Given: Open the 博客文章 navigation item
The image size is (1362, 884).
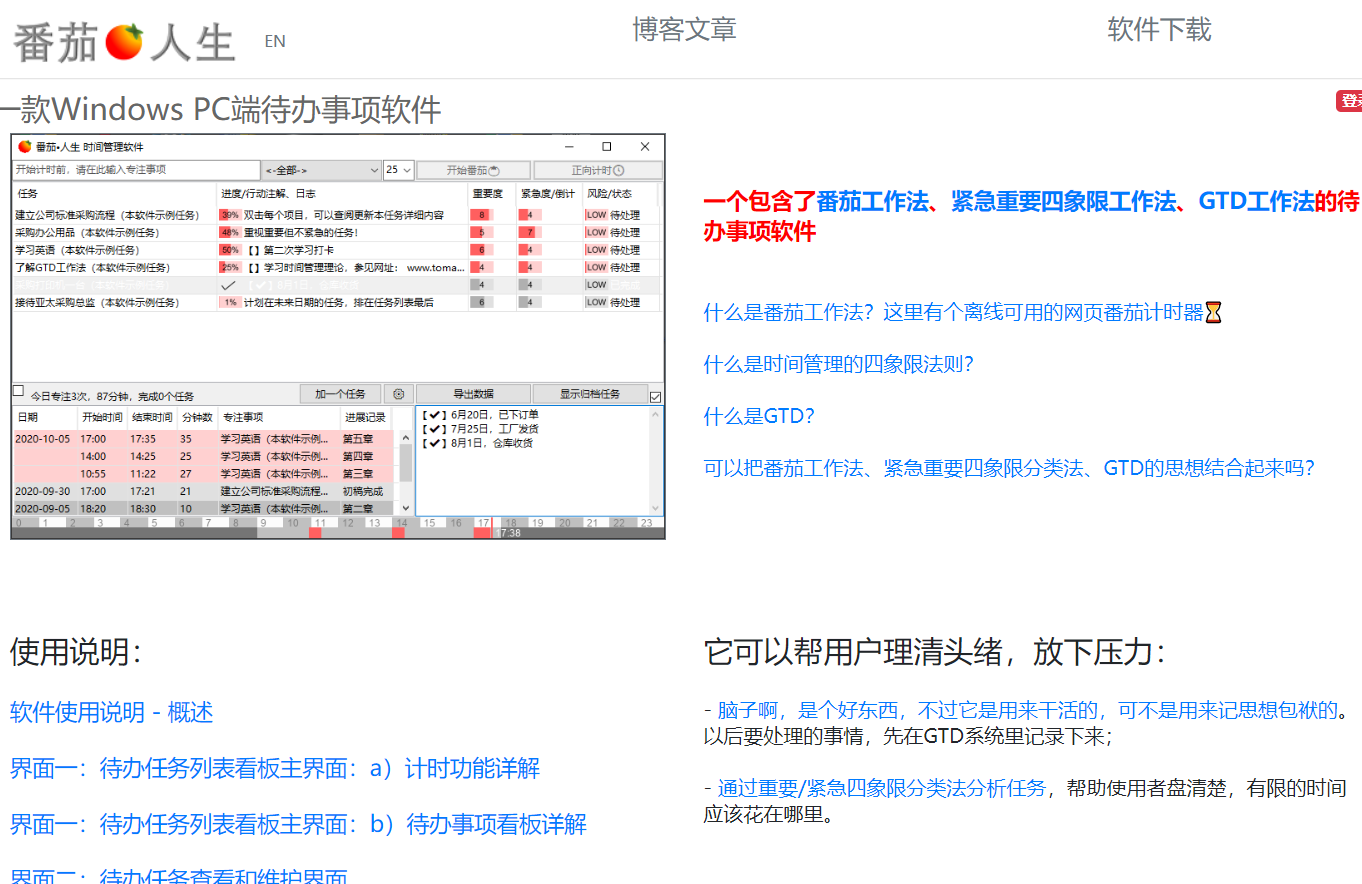Looking at the screenshot, I should click(684, 30).
